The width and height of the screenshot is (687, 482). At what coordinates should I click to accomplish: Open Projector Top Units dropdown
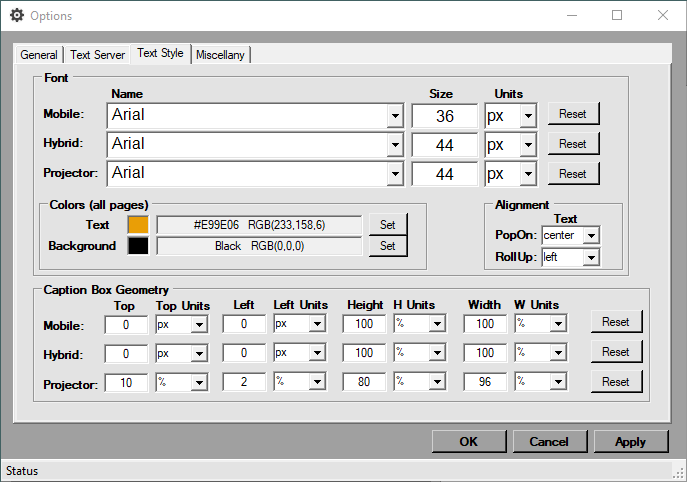pos(199,383)
